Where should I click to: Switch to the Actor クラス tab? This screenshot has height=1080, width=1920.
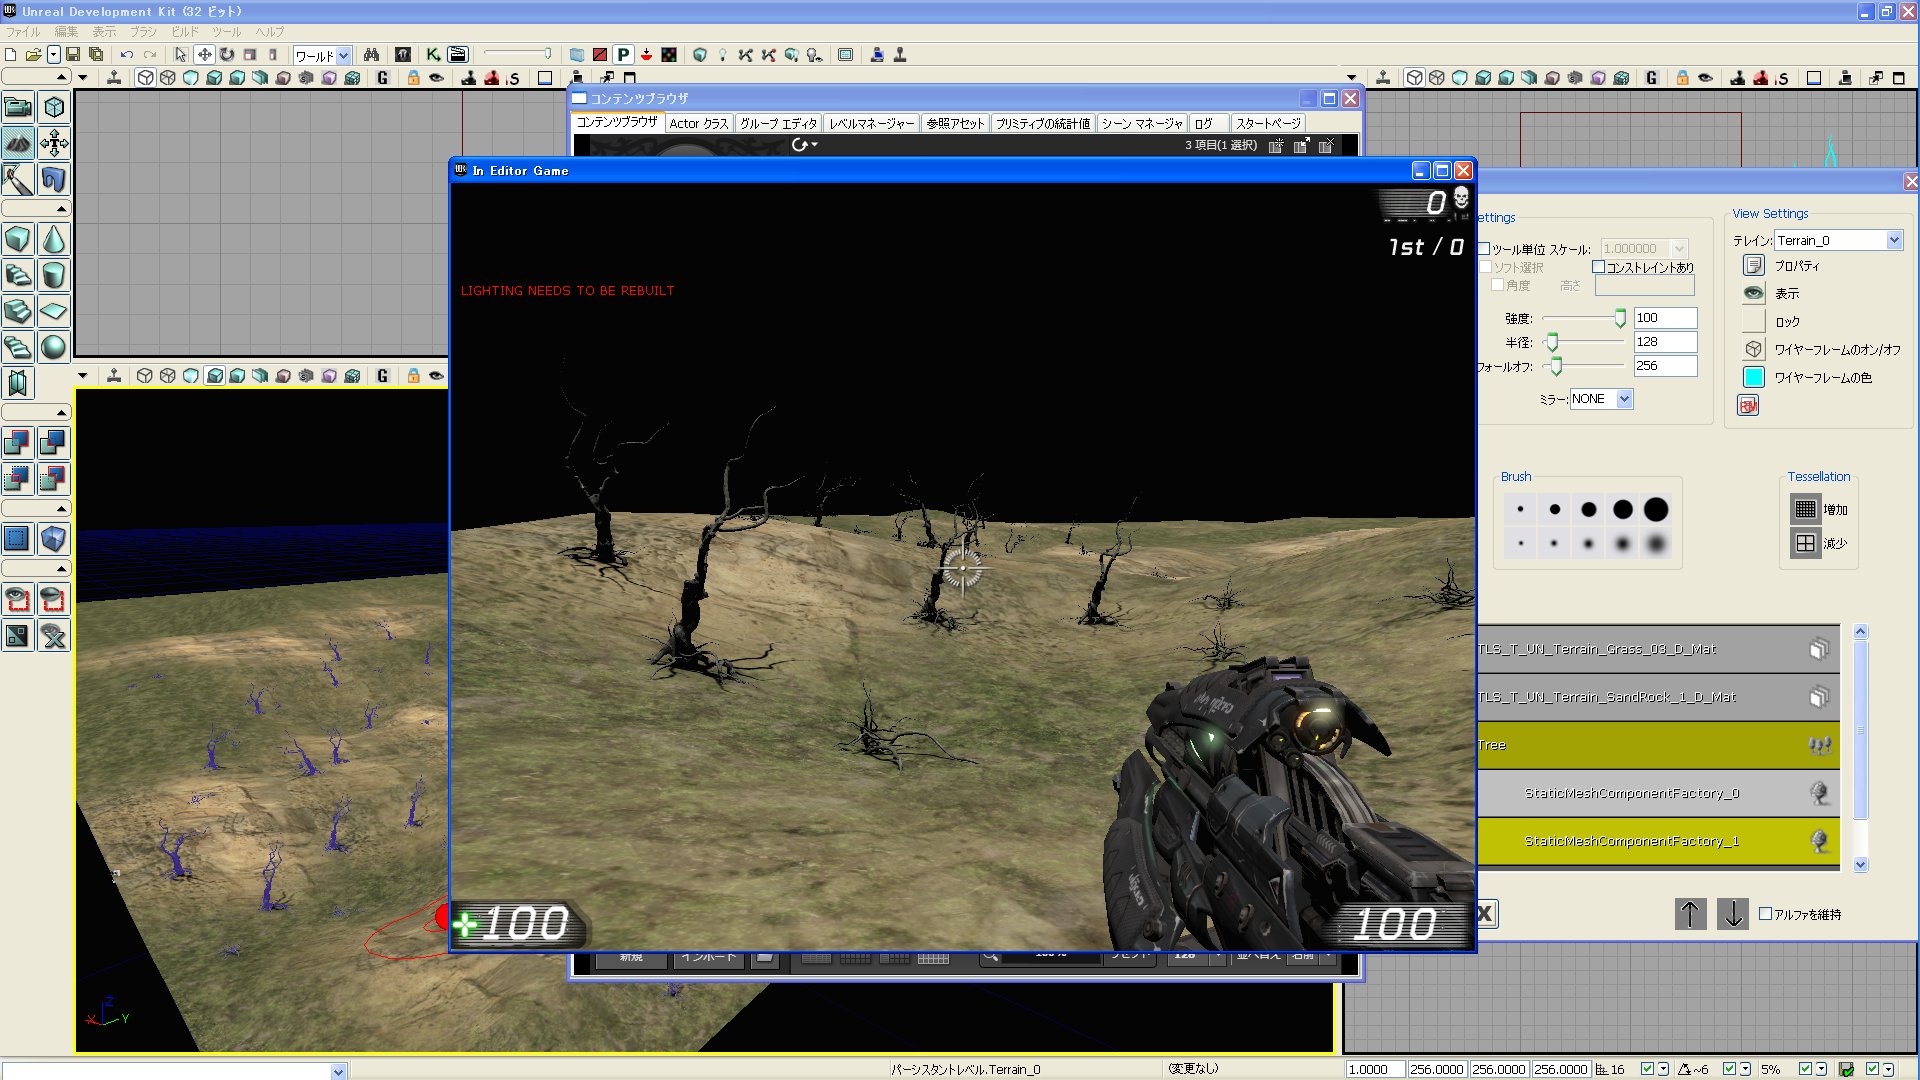[698, 123]
